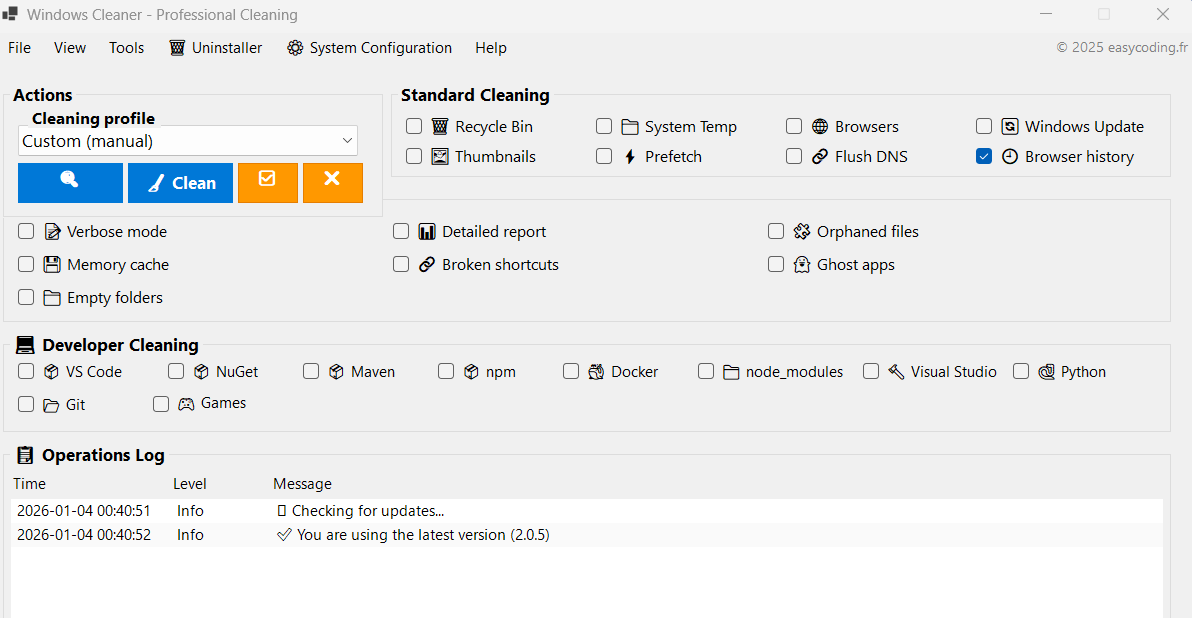Image resolution: width=1192 pixels, height=618 pixels.
Task: Click the Broken shortcuts chain icon
Action: pyautogui.click(x=427, y=265)
